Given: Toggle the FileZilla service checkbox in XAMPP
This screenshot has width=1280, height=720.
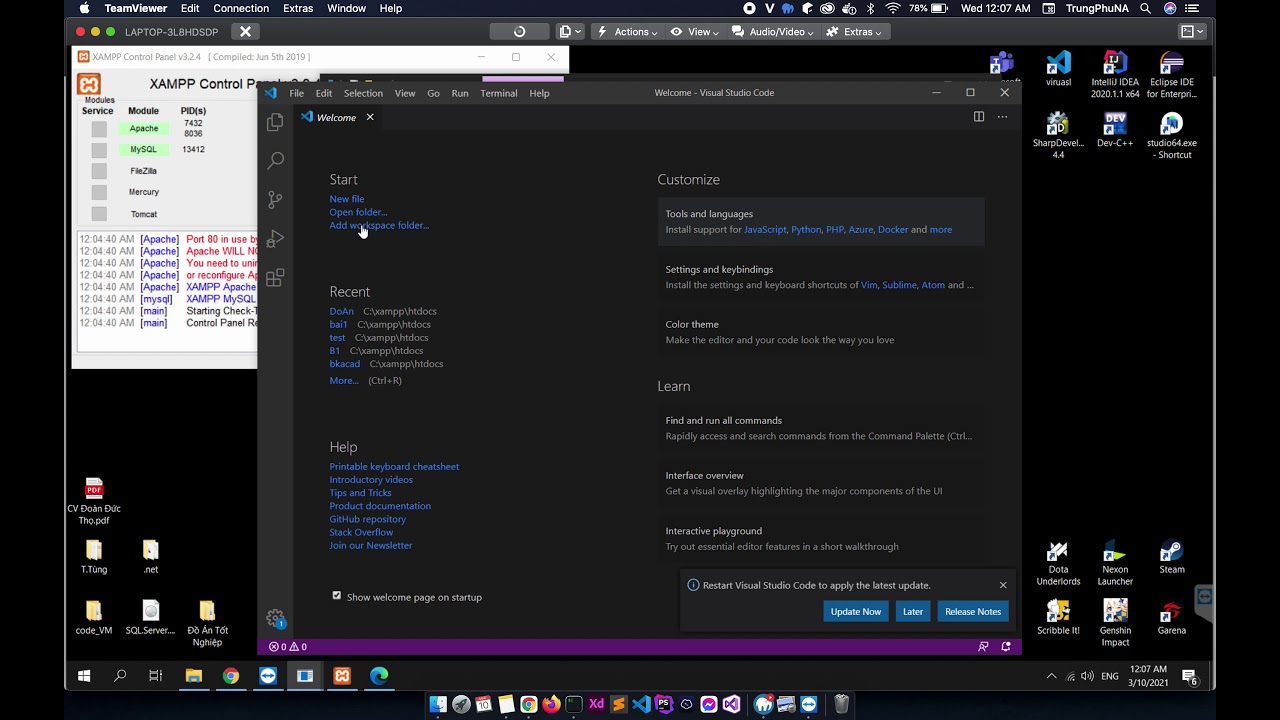Looking at the screenshot, I should 99,171.
